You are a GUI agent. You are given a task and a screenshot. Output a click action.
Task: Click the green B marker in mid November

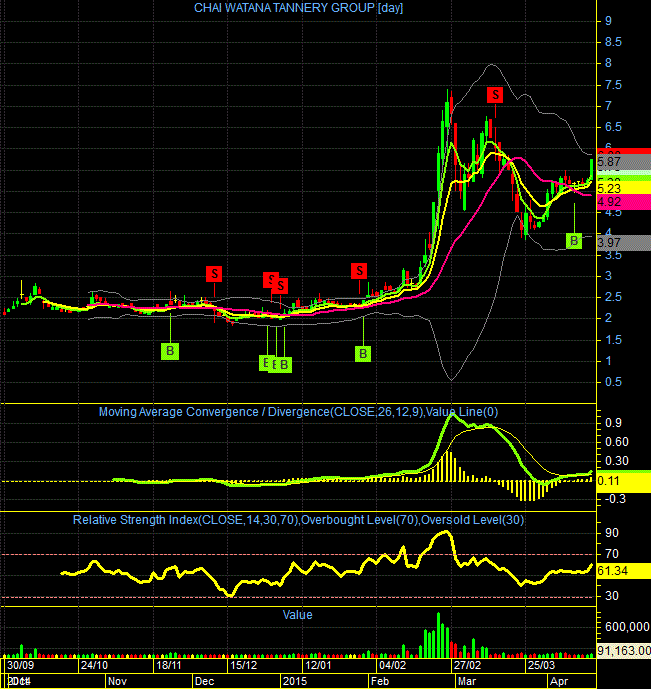(x=170, y=351)
